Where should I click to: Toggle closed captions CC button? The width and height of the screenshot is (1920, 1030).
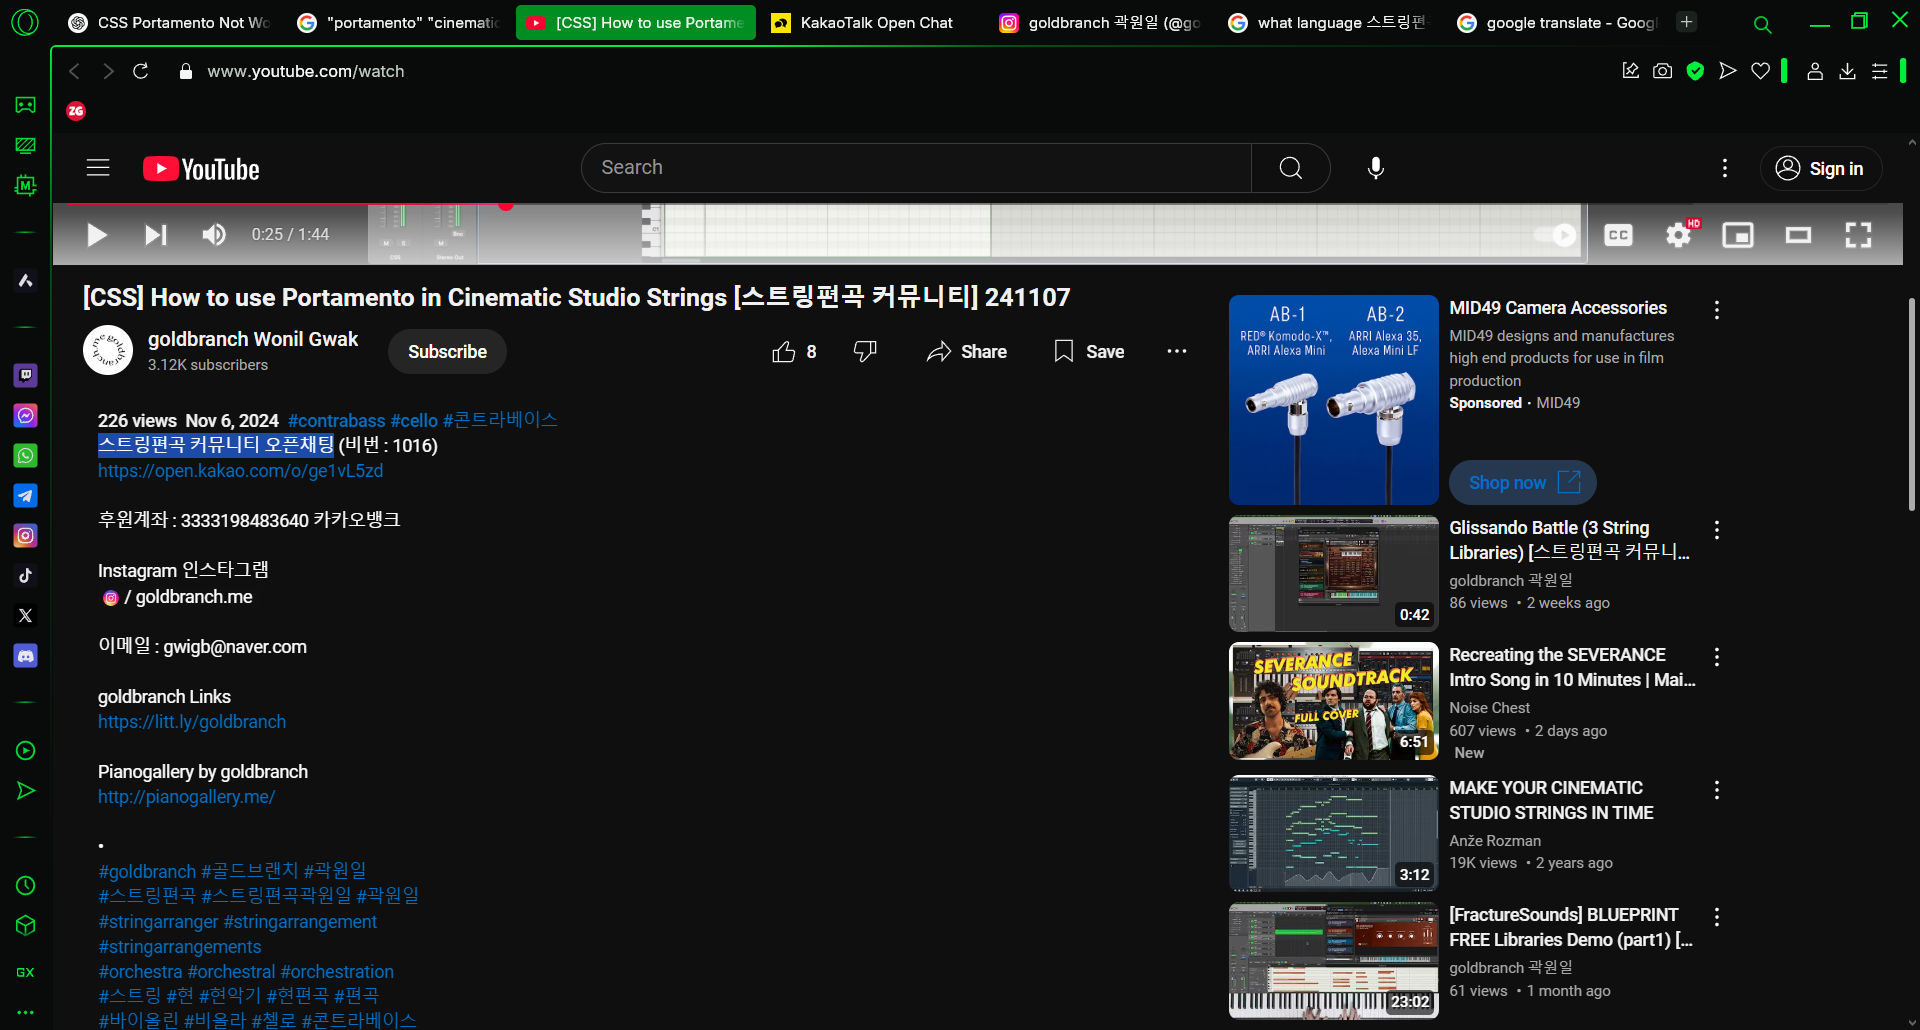(1618, 235)
